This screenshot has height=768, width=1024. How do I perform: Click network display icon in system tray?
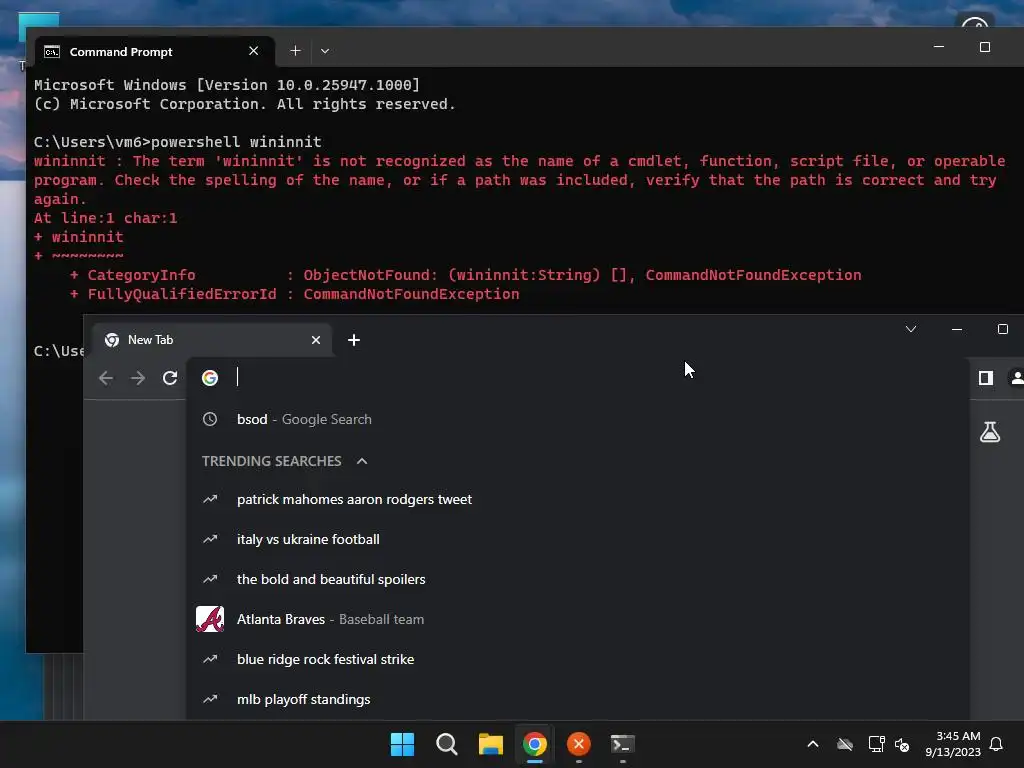[876, 744]
